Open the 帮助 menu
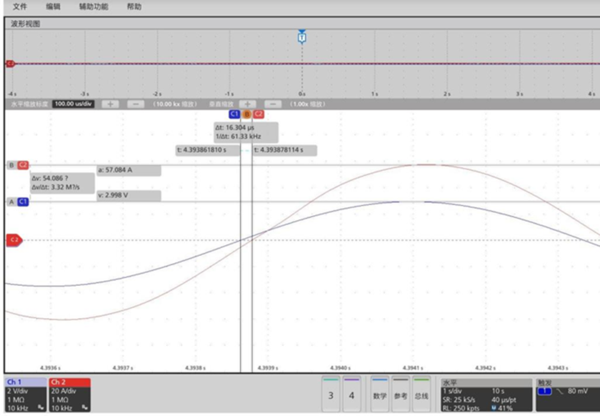This screenshot has height=416, width=600. [x=135, y=6]
